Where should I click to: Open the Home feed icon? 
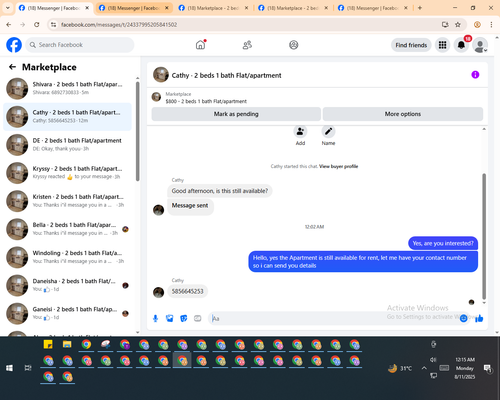click(201, 45)
